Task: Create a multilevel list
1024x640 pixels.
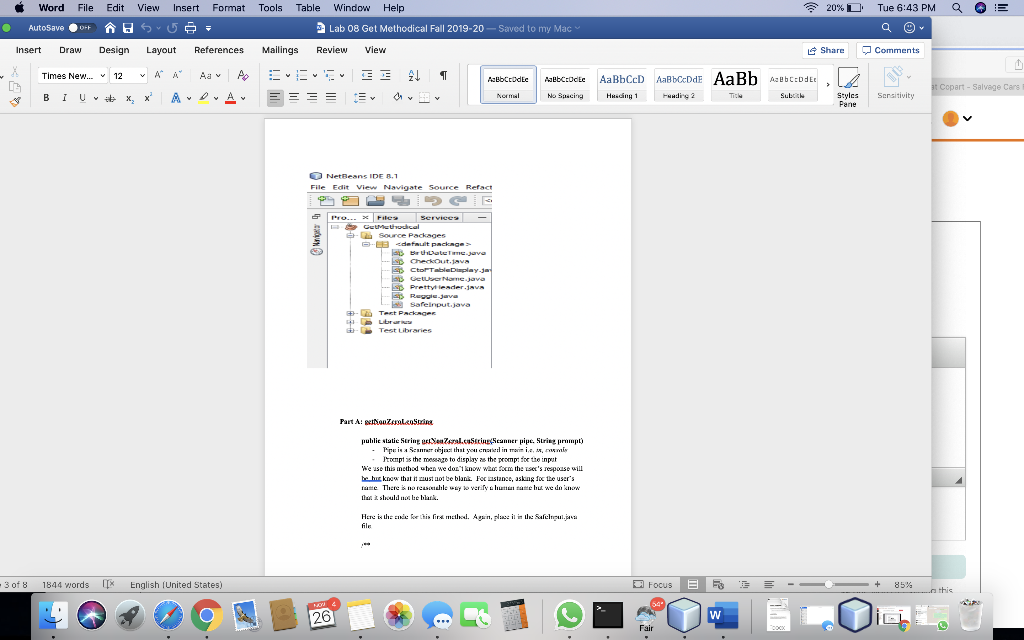Action: click(329, 76)
